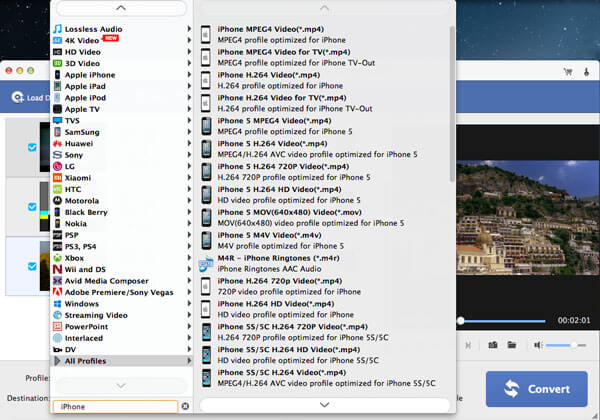Click the Avid Media Composer icon

57,281
